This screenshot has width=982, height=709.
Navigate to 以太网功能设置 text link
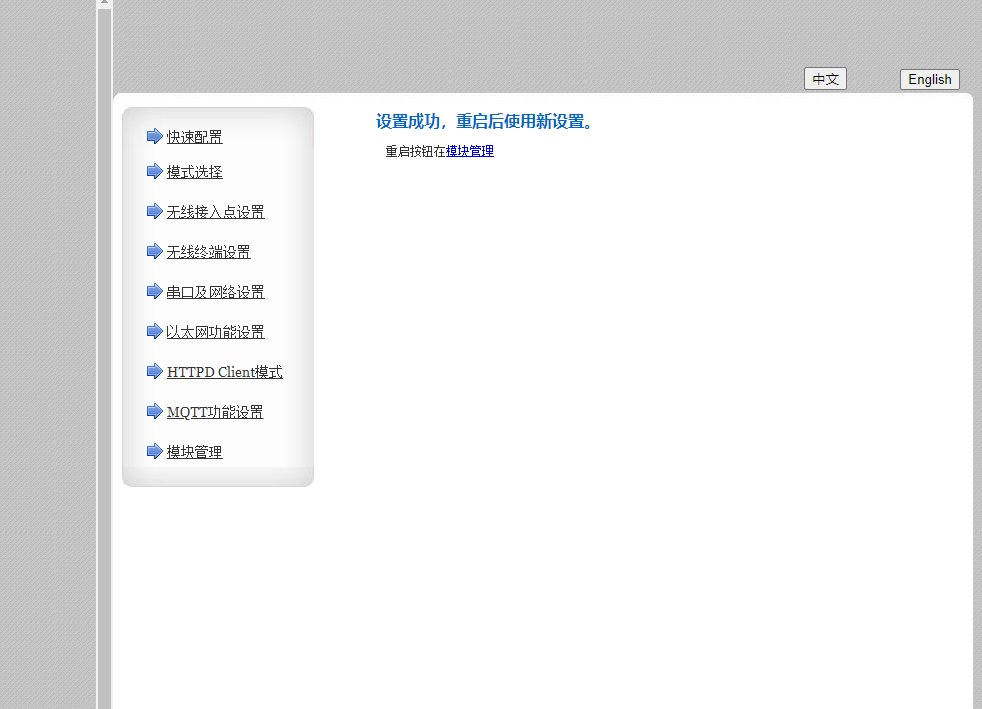point(216,332)
